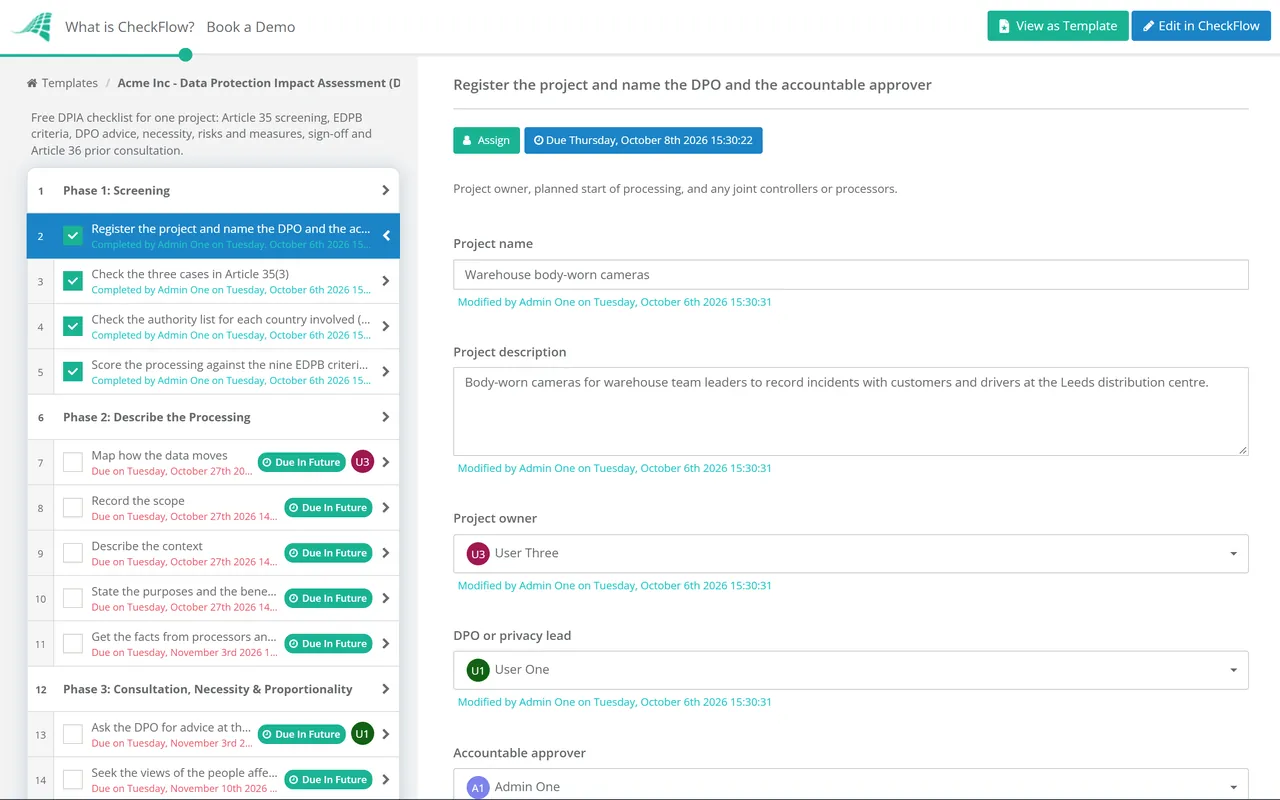Viewport: 1280px width, 800px height.
Task: Expand Phase 2: Describe the Processing chevron
Action: [386, 417]
